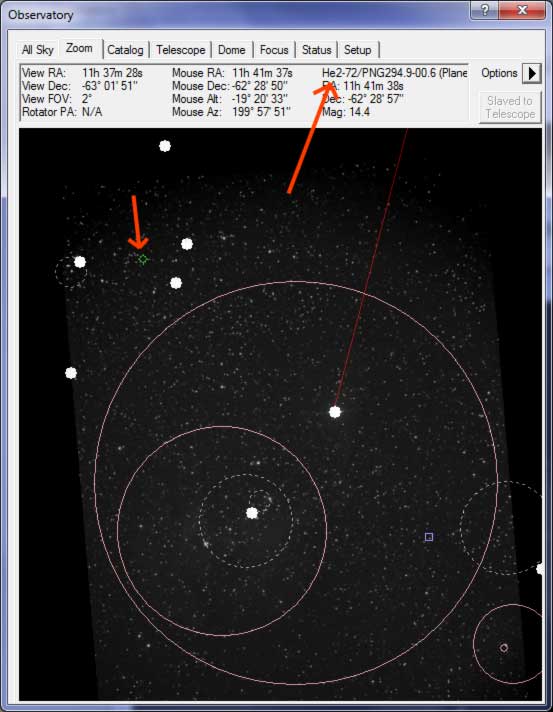Click Mouse Az value 199° 57' 51"

click(x=261, y=112)
